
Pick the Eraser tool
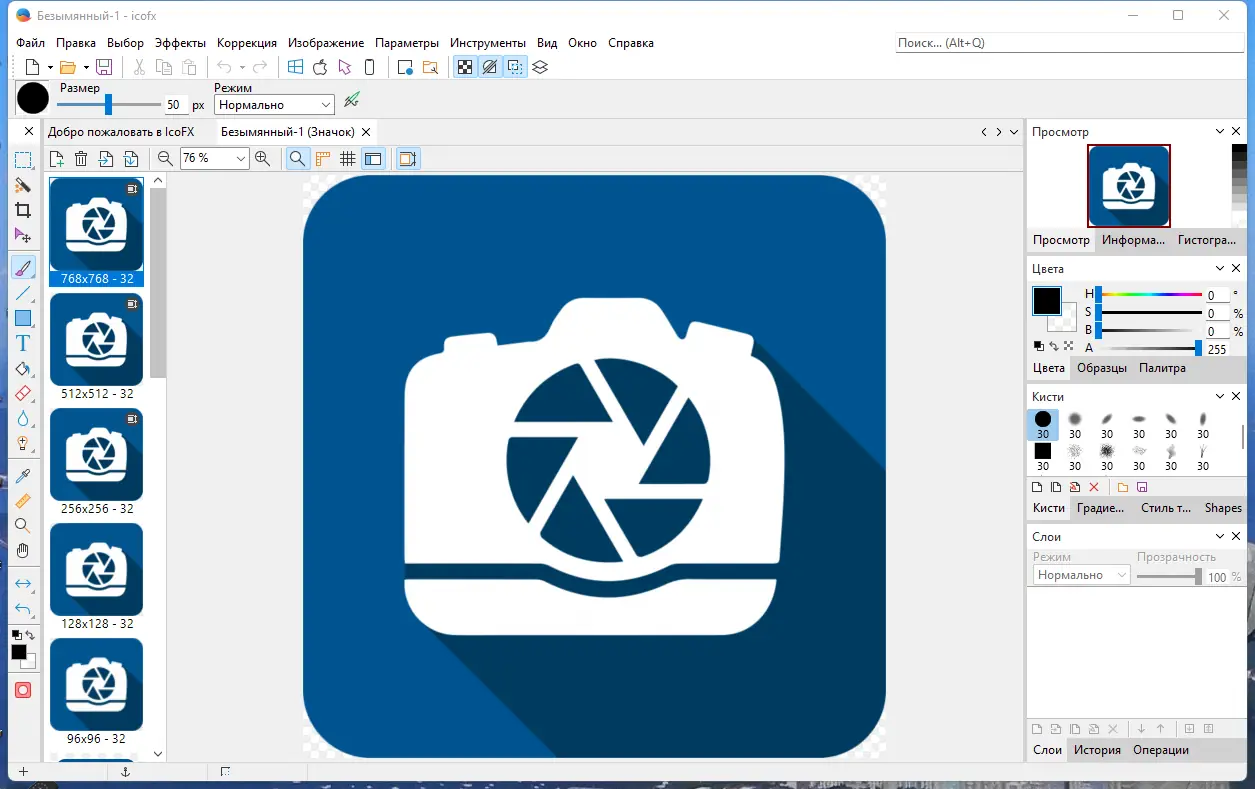23,394
